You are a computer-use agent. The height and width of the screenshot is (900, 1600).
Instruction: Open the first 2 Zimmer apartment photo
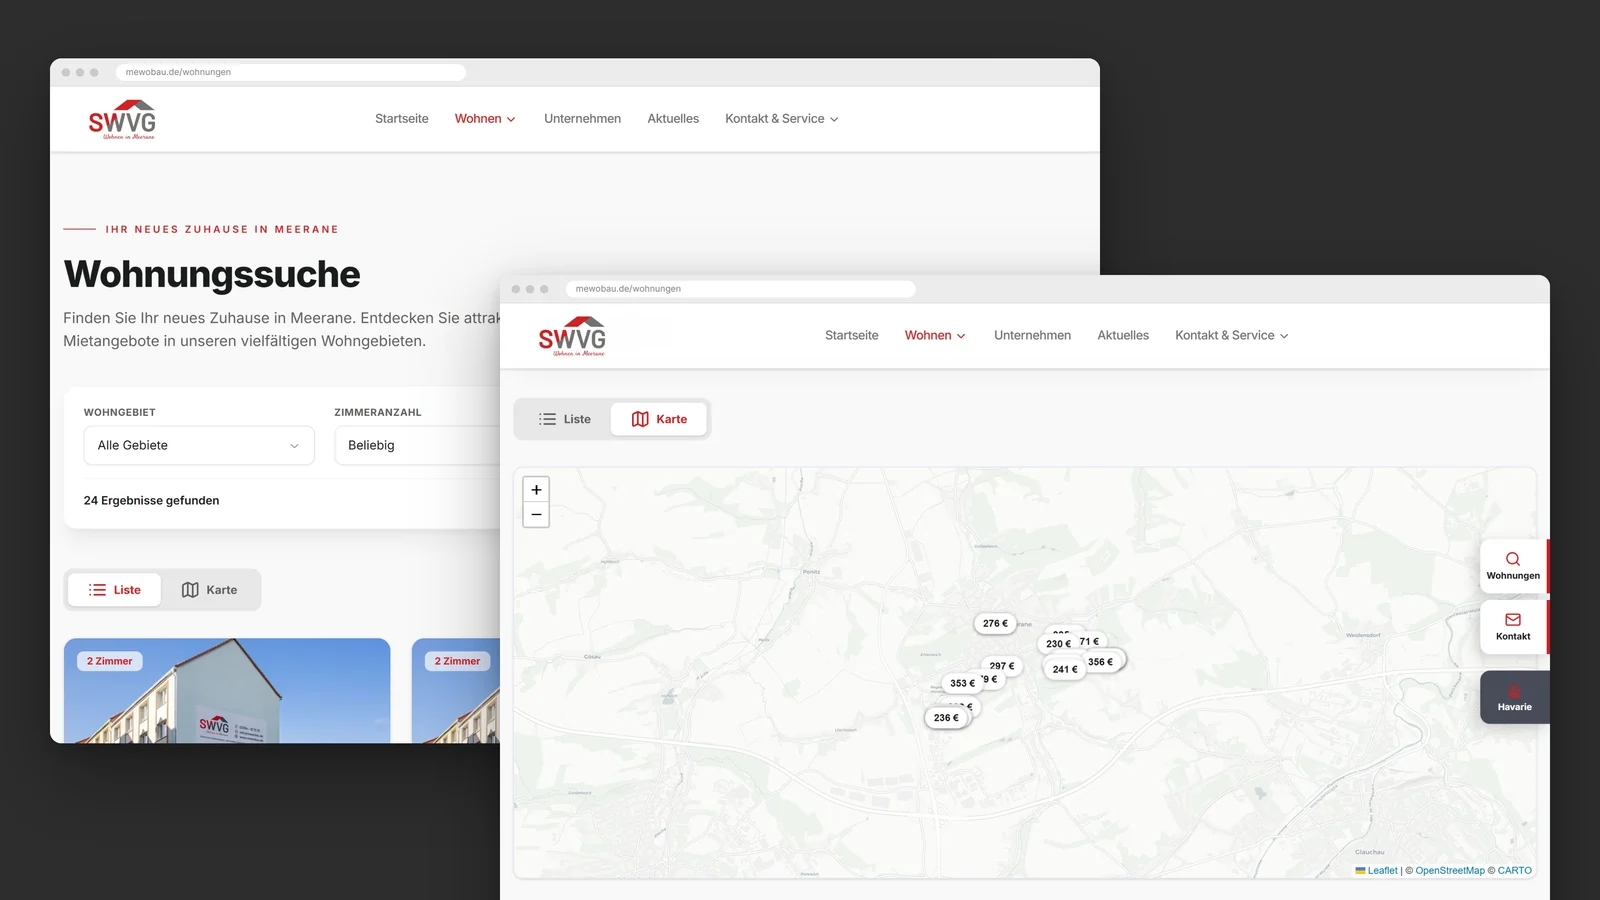click(227, 691)
